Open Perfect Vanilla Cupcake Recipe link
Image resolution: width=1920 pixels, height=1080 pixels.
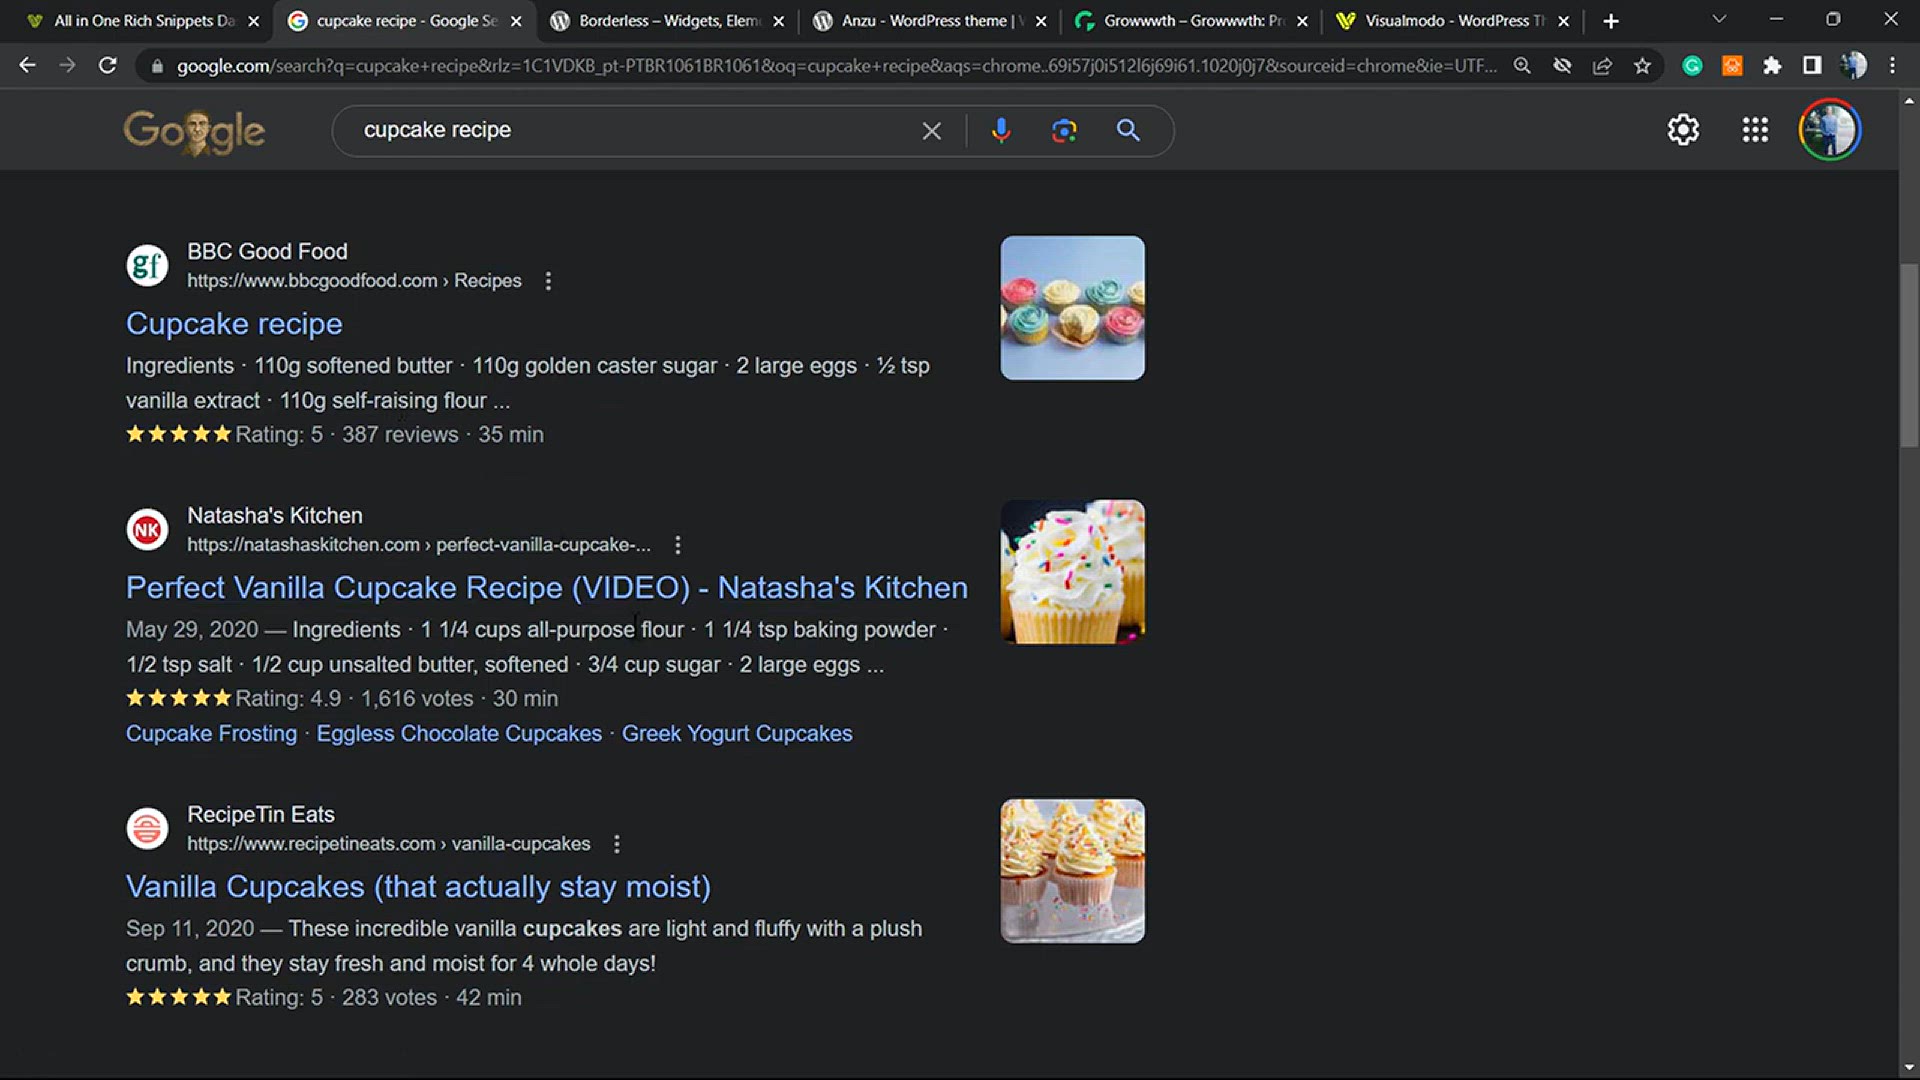pyautogui.click(x=547, y=588)
